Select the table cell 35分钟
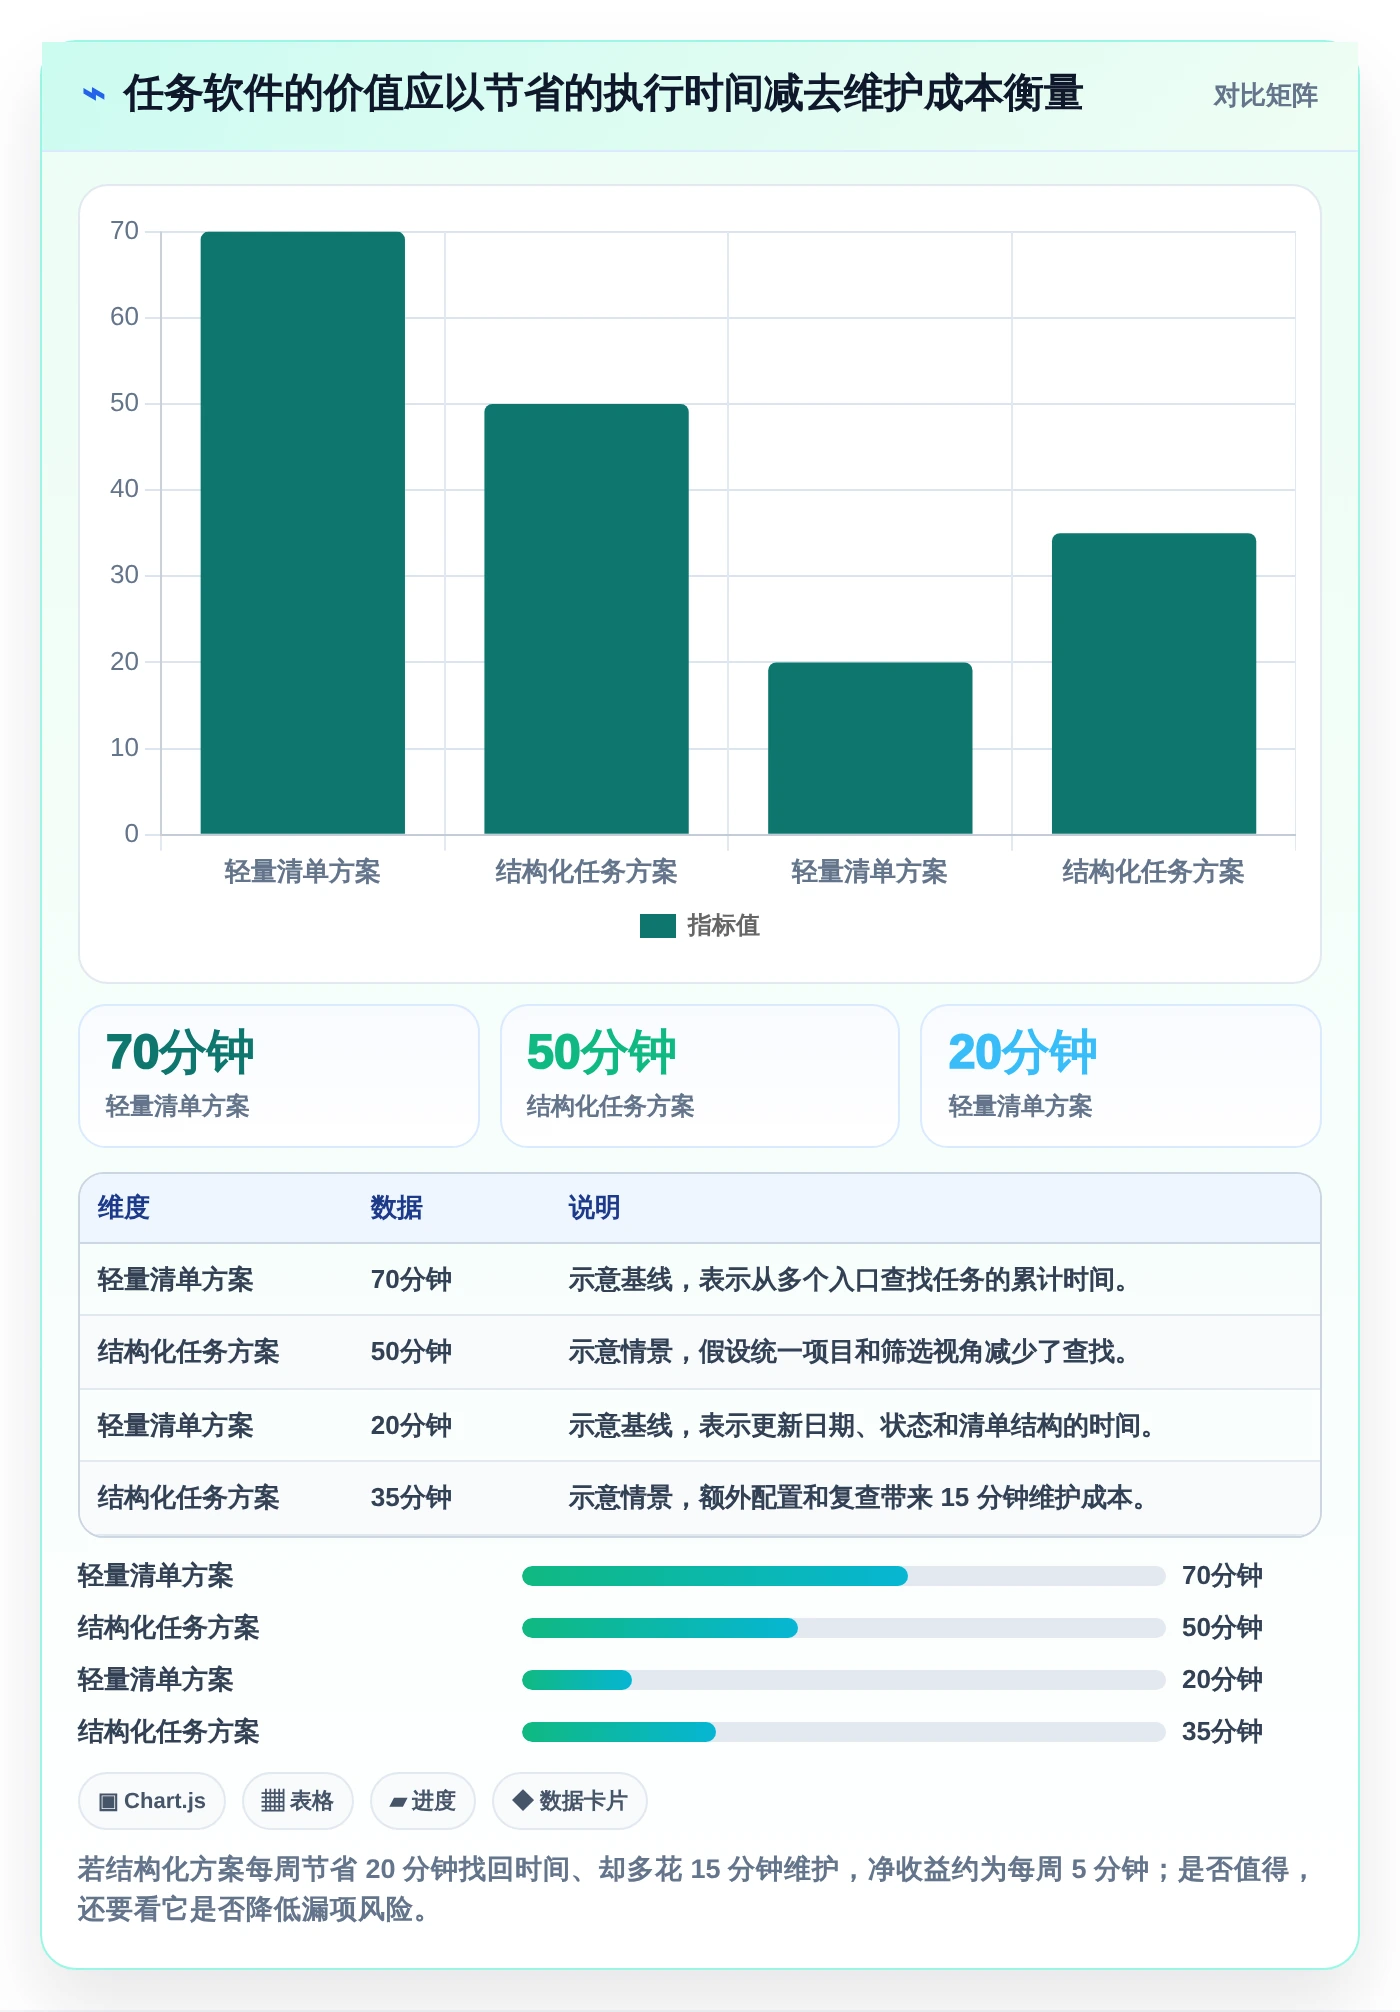1400x2012 pixels. [411, 1497]
